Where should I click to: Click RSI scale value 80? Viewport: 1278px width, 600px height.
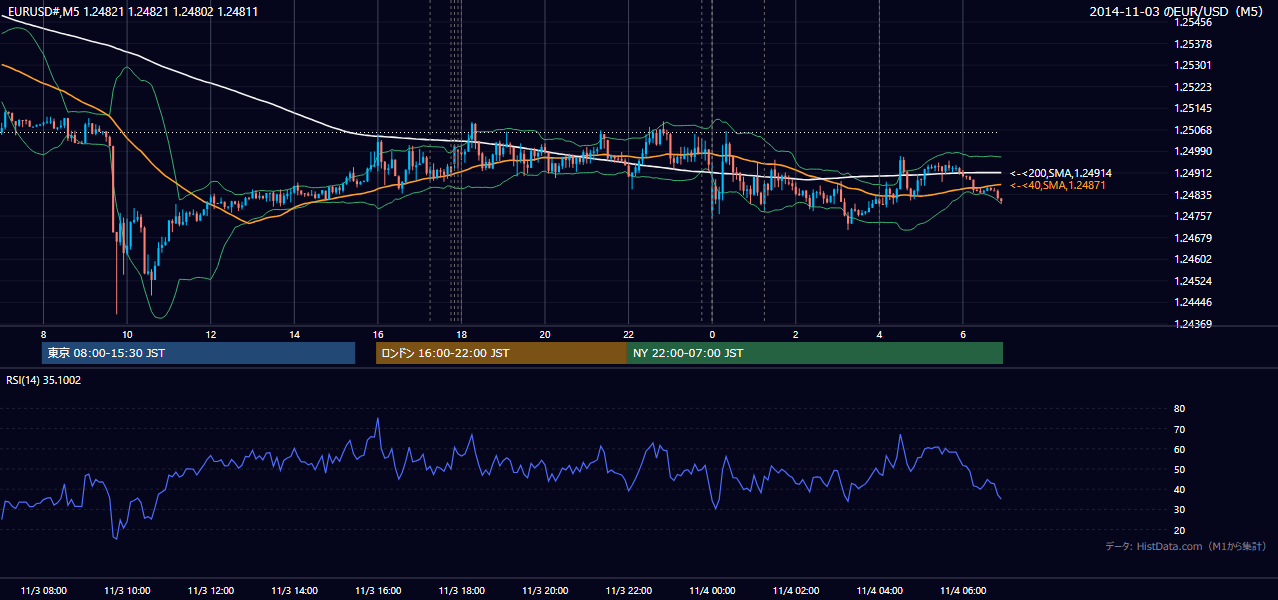(x=1179, y=409)
